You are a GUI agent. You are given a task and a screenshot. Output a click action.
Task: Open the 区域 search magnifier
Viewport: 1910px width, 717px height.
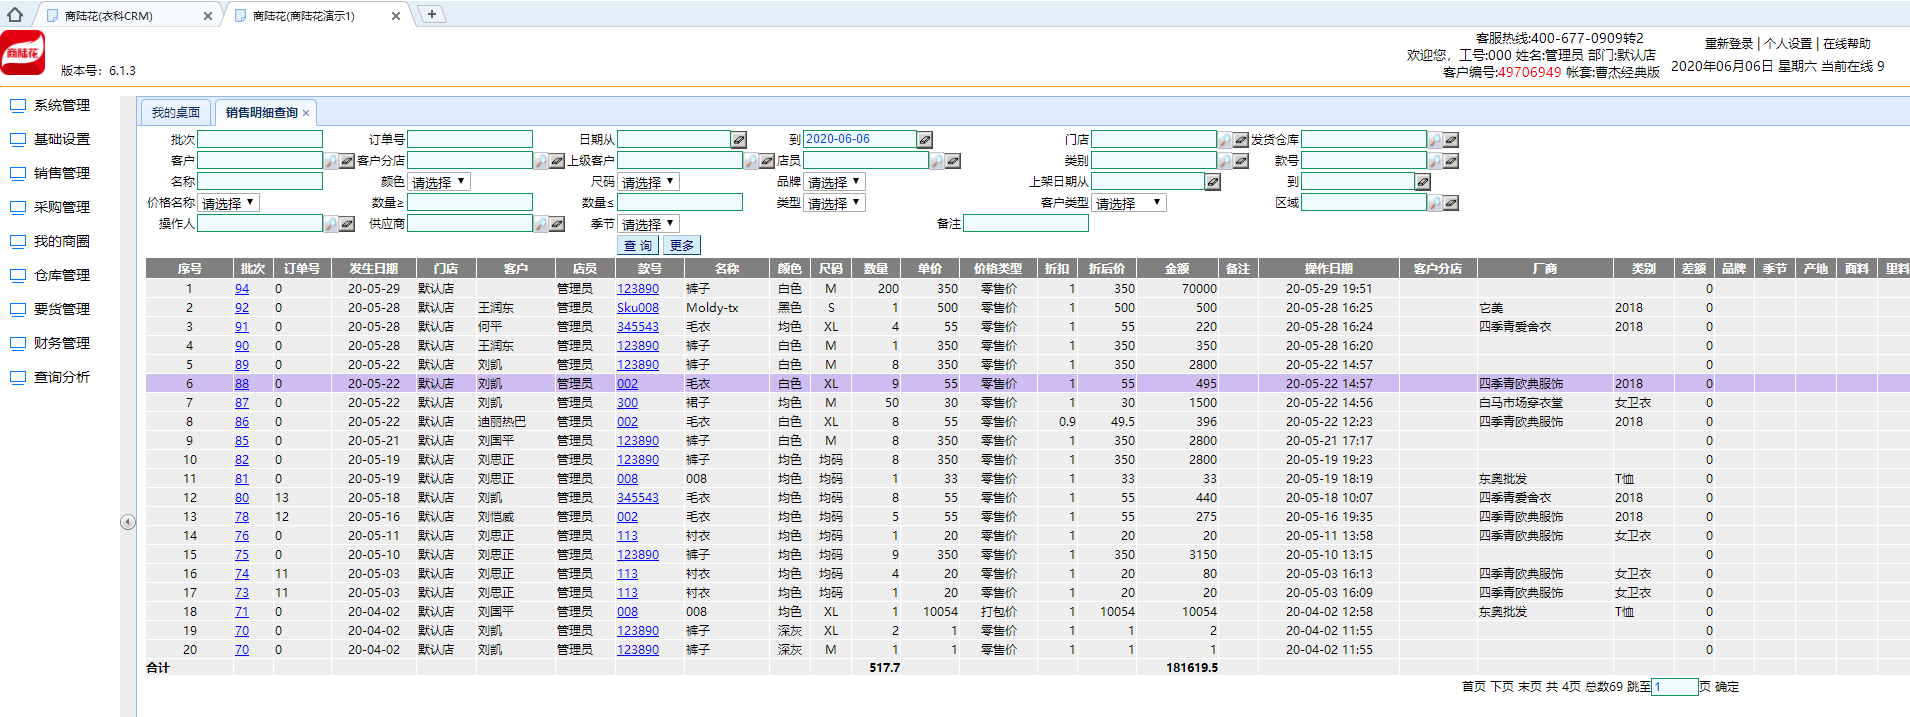(1435, 203)
